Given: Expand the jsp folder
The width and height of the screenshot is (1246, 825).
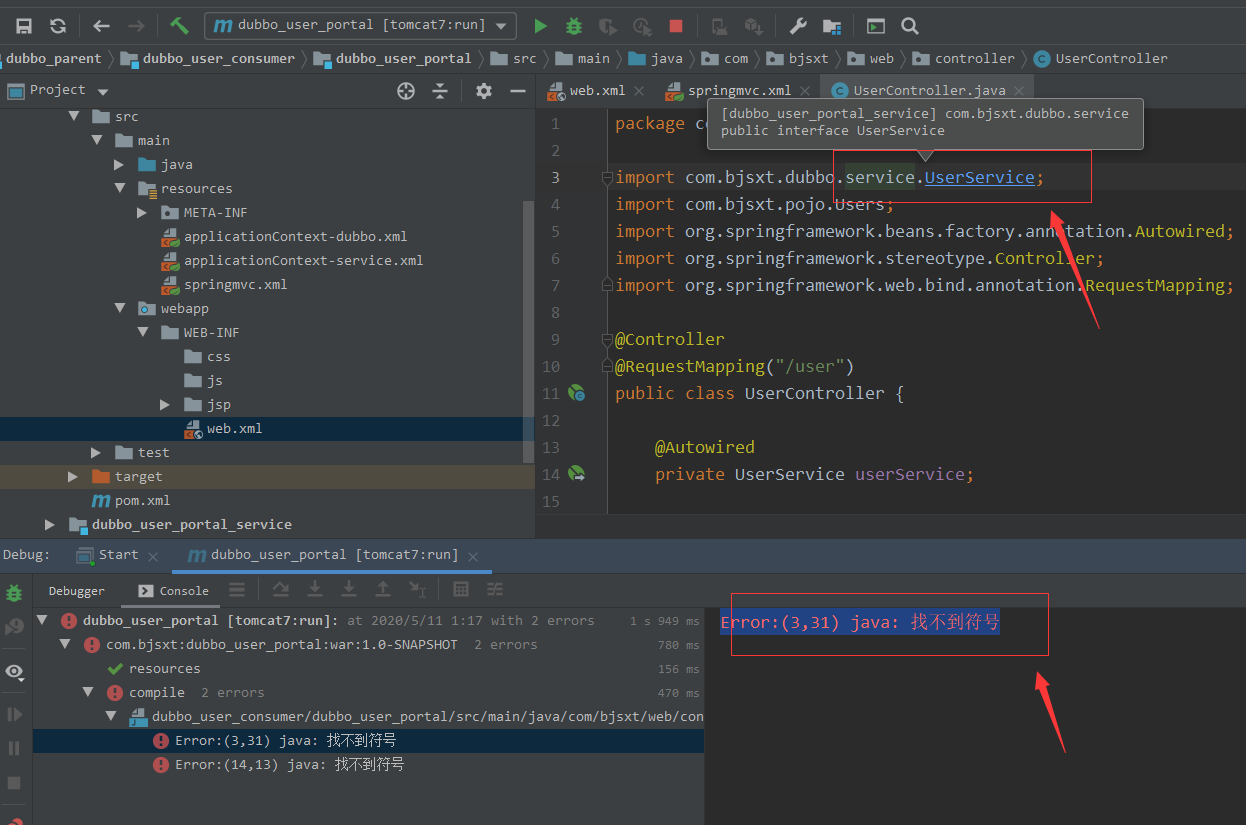Looking at the screenshot, I should tap(165, 404).
